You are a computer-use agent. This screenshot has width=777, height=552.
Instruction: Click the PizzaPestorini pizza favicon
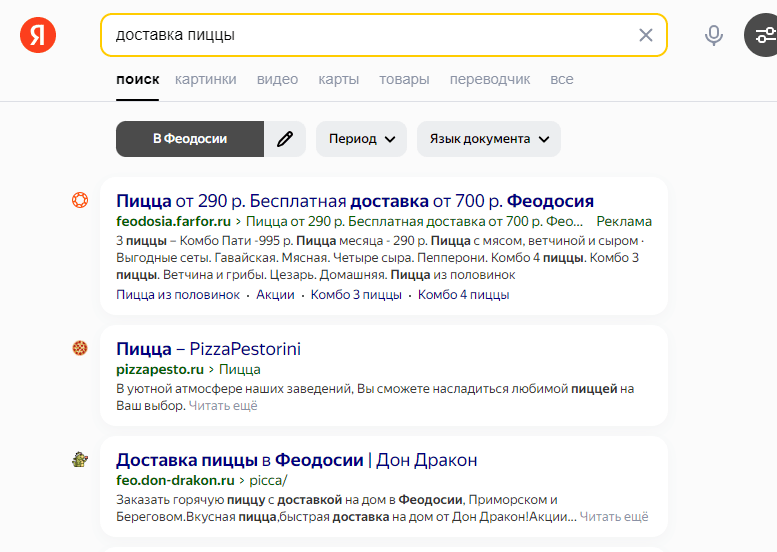(80, 348)
